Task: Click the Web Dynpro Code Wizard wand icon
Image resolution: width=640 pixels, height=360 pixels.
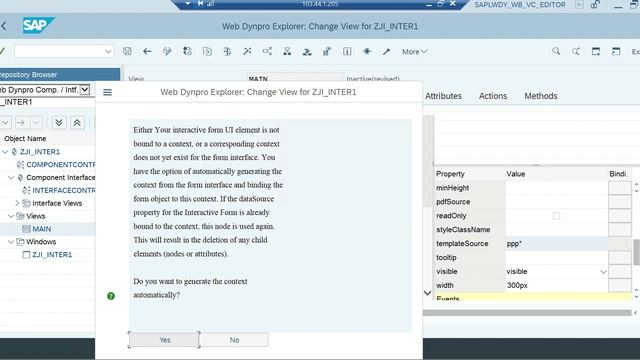Action: pos(387,51)
